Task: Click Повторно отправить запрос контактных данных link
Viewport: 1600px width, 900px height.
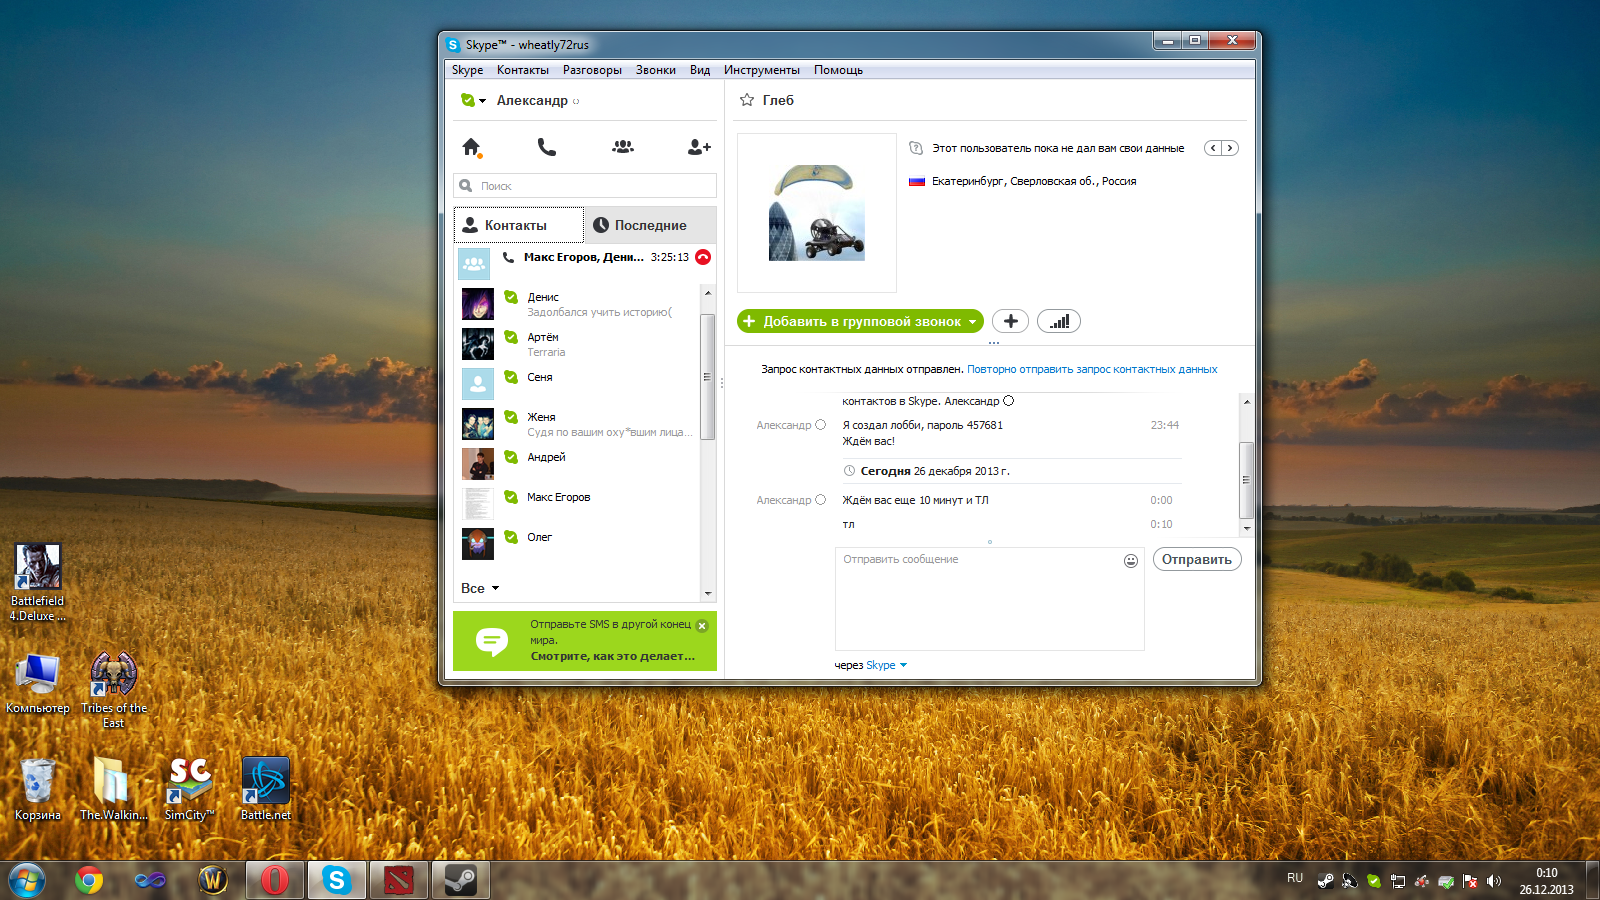Action: [x=1092, y=369]
